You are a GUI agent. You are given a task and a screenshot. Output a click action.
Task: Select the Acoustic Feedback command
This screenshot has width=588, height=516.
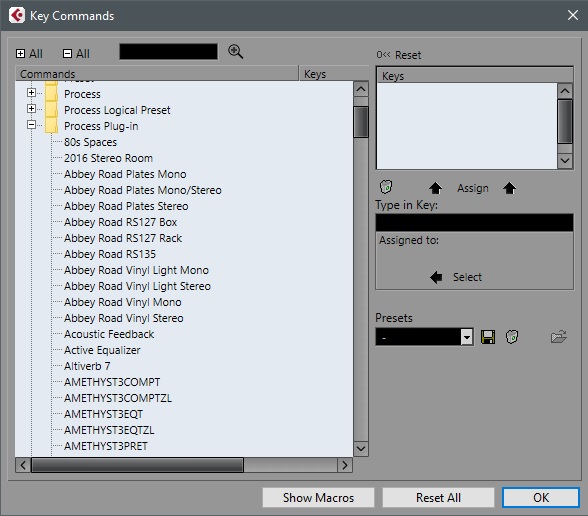[x=109, y=334]
